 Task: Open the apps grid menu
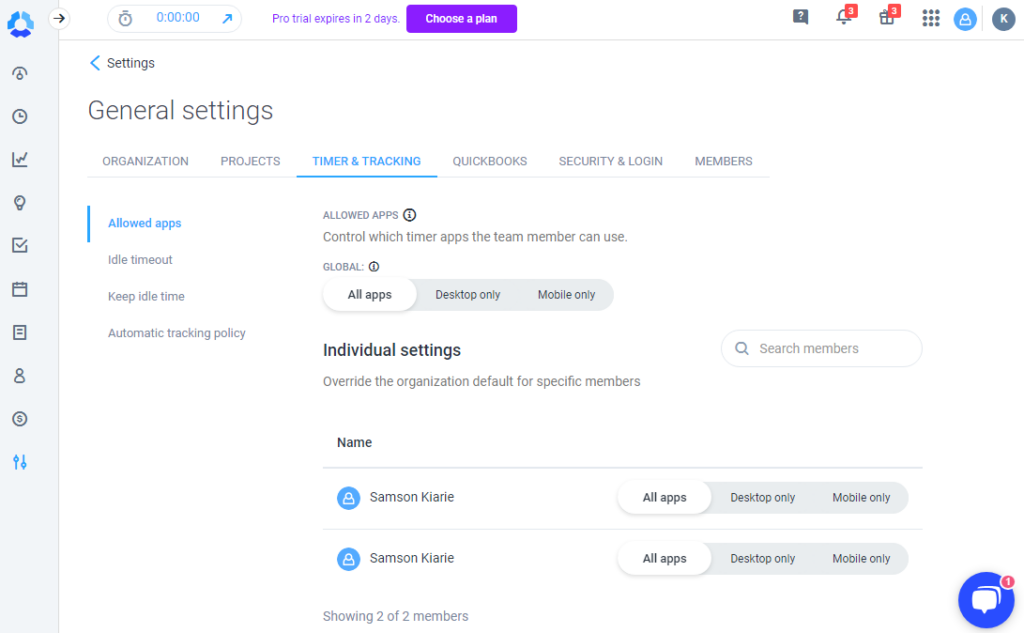pos(930,18)
